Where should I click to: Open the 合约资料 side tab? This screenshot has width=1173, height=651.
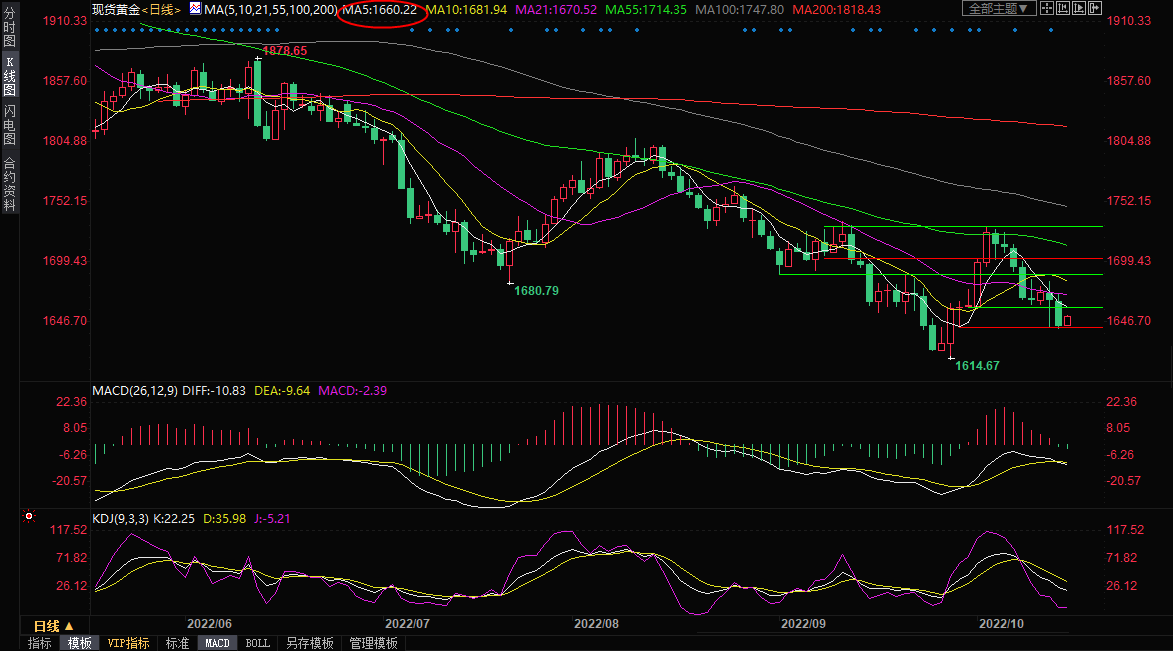point(9,184)
